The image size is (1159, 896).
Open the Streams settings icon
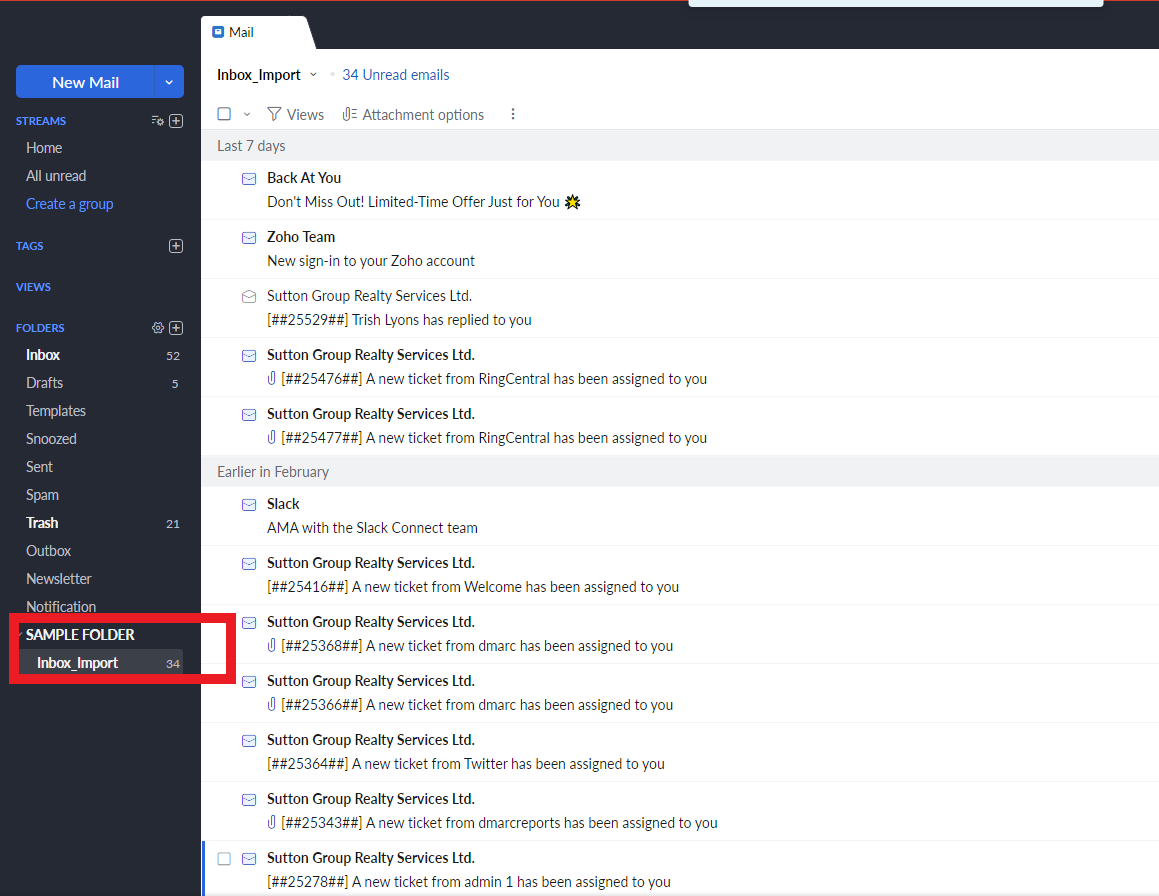pos(157,121)
